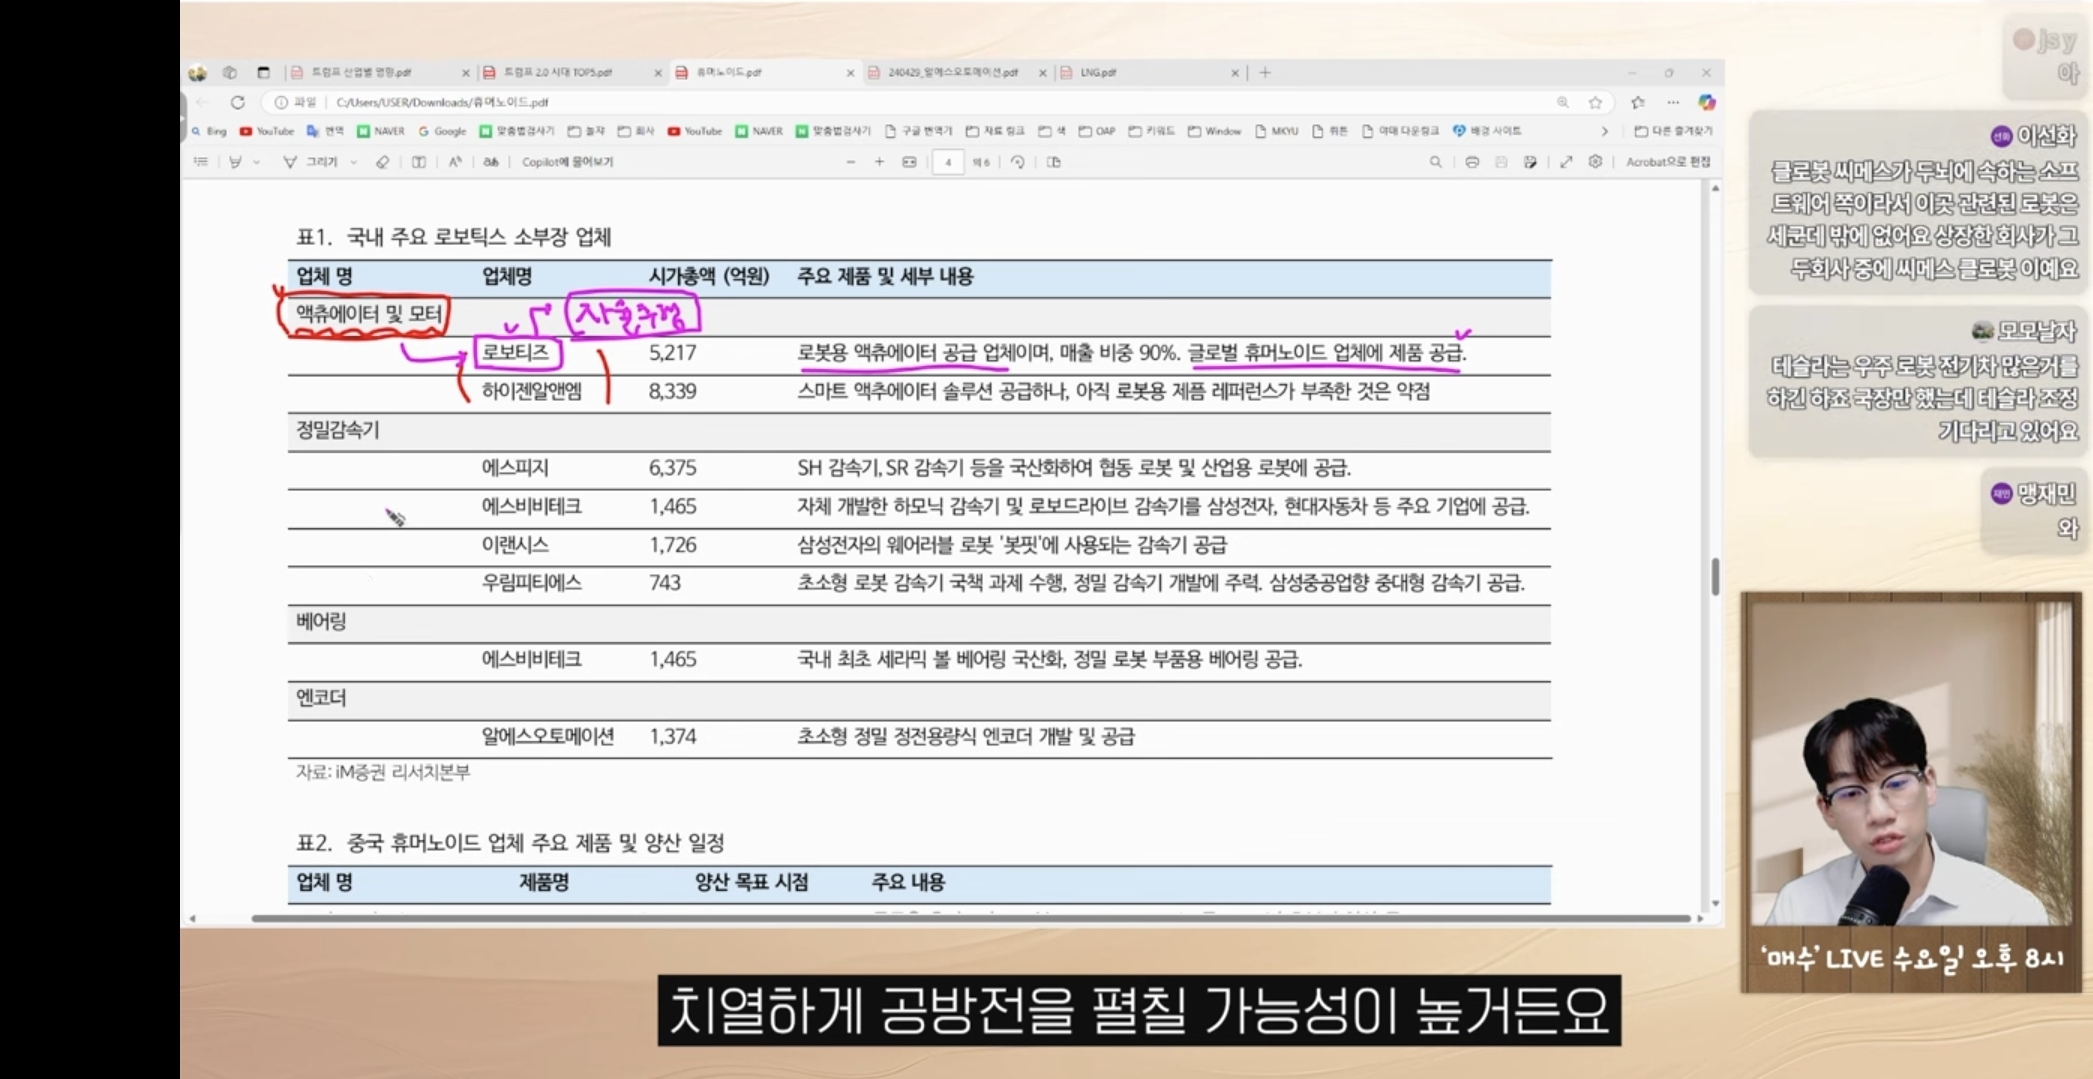The width and height of the screenshot is (2093, 1079).
Task: Click the 하이젠알앤엠 company name cell
Action: [532, 391]
